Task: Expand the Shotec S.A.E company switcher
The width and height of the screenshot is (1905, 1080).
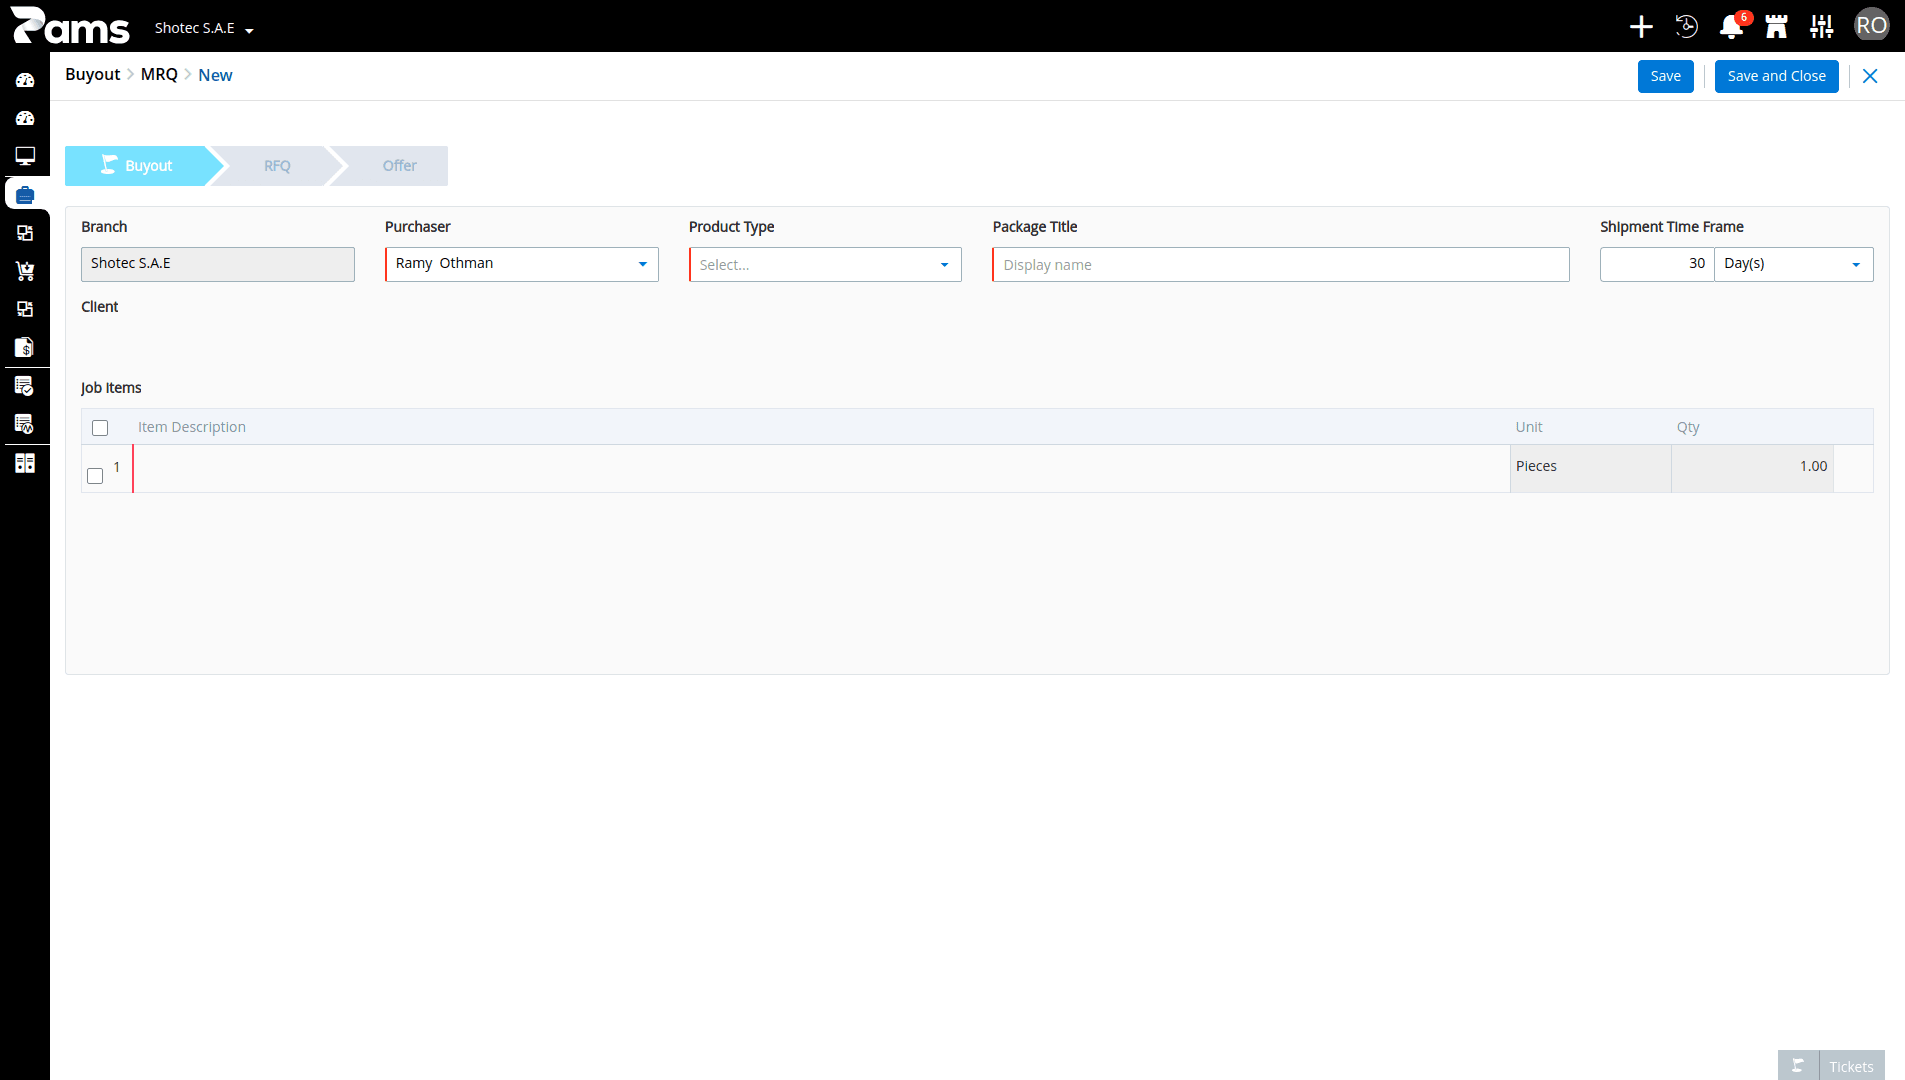Action: pos(204,28)
